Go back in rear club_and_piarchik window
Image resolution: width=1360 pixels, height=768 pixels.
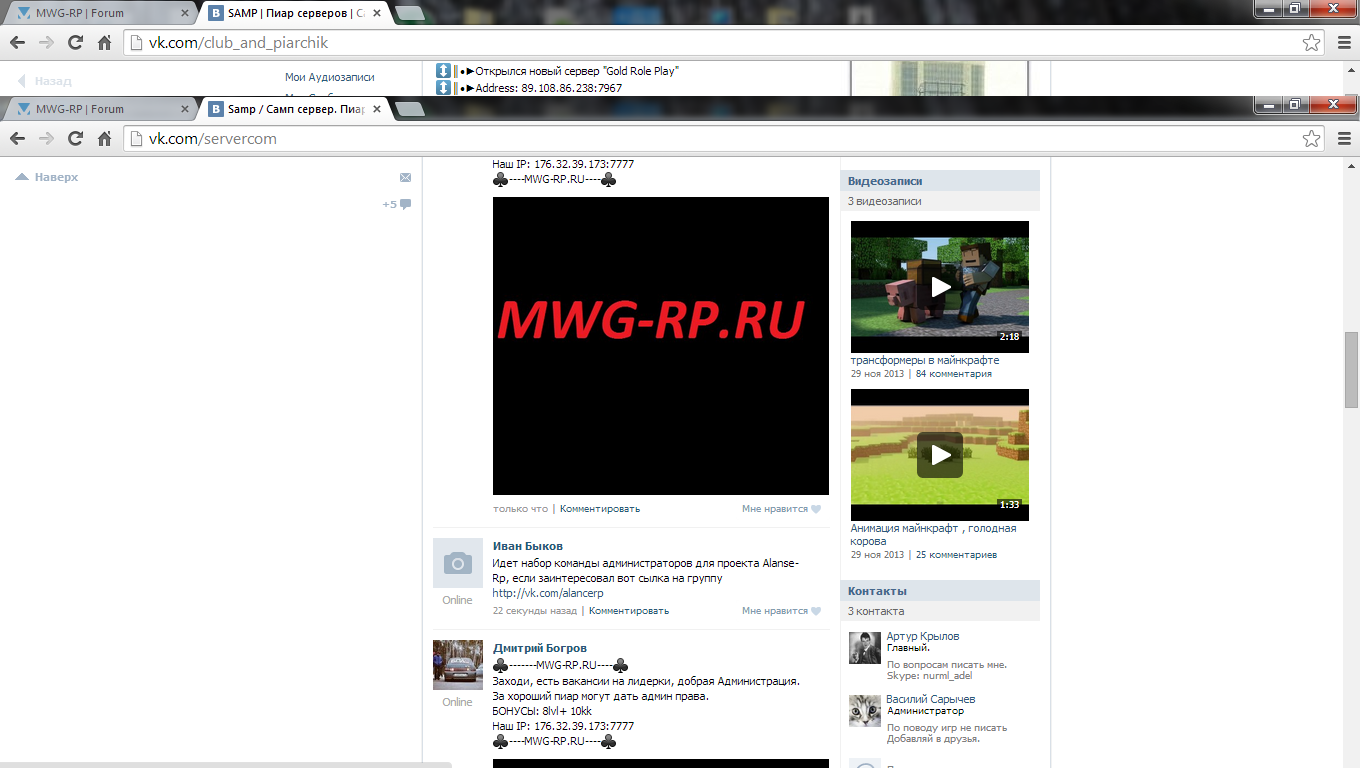coord(17,43)
